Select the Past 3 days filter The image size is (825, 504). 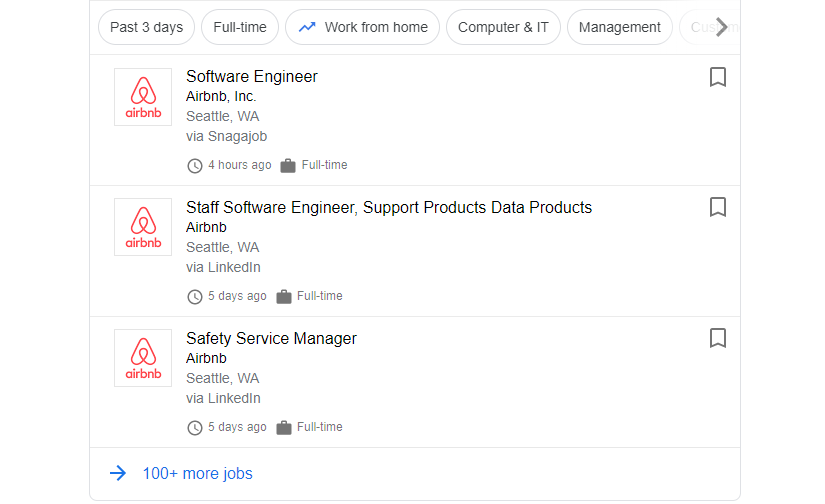146,27
